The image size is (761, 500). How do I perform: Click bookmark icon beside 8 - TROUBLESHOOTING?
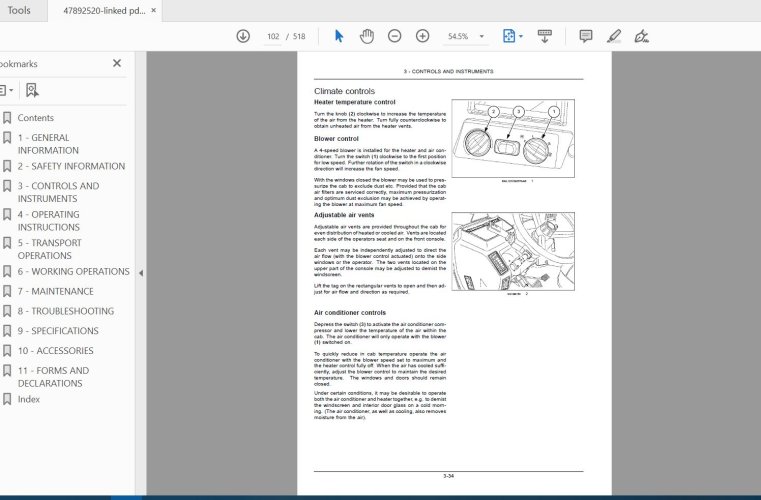[7, 311]
